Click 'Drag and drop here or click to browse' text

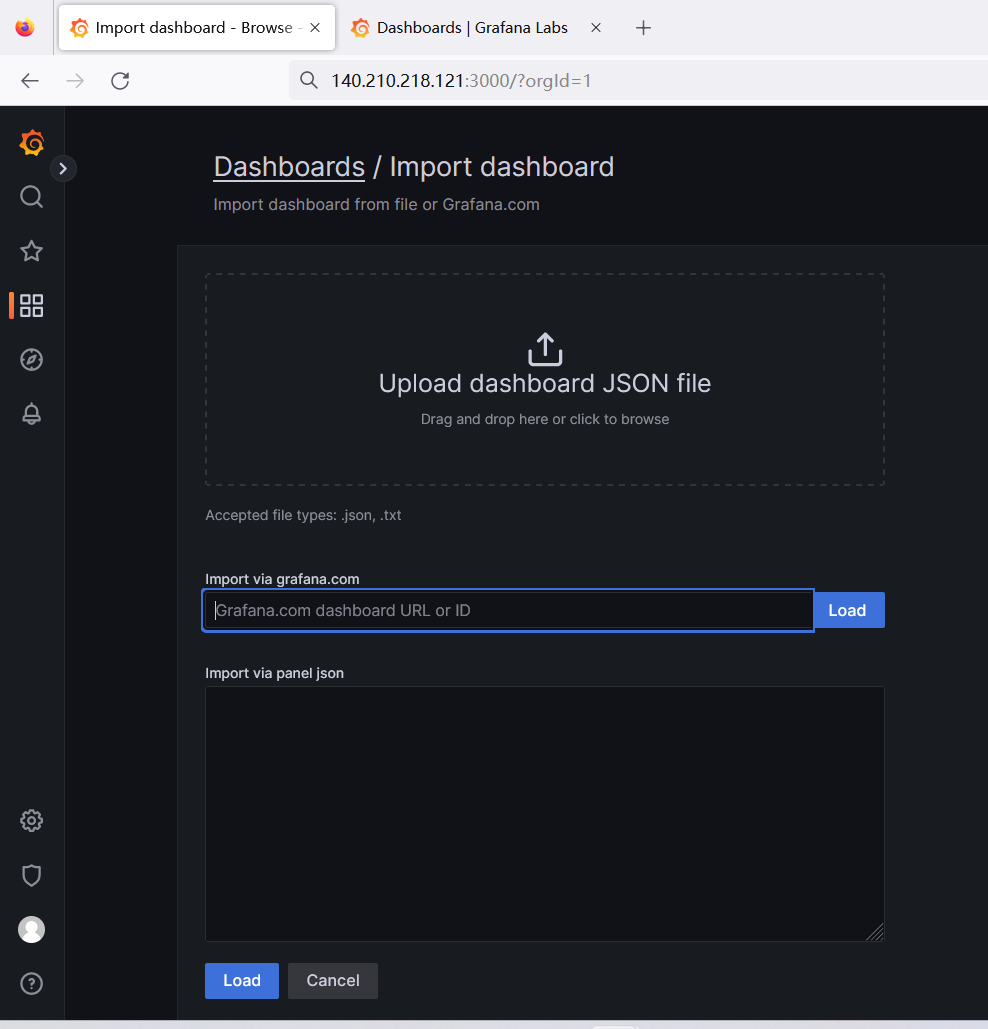(545, 419)
